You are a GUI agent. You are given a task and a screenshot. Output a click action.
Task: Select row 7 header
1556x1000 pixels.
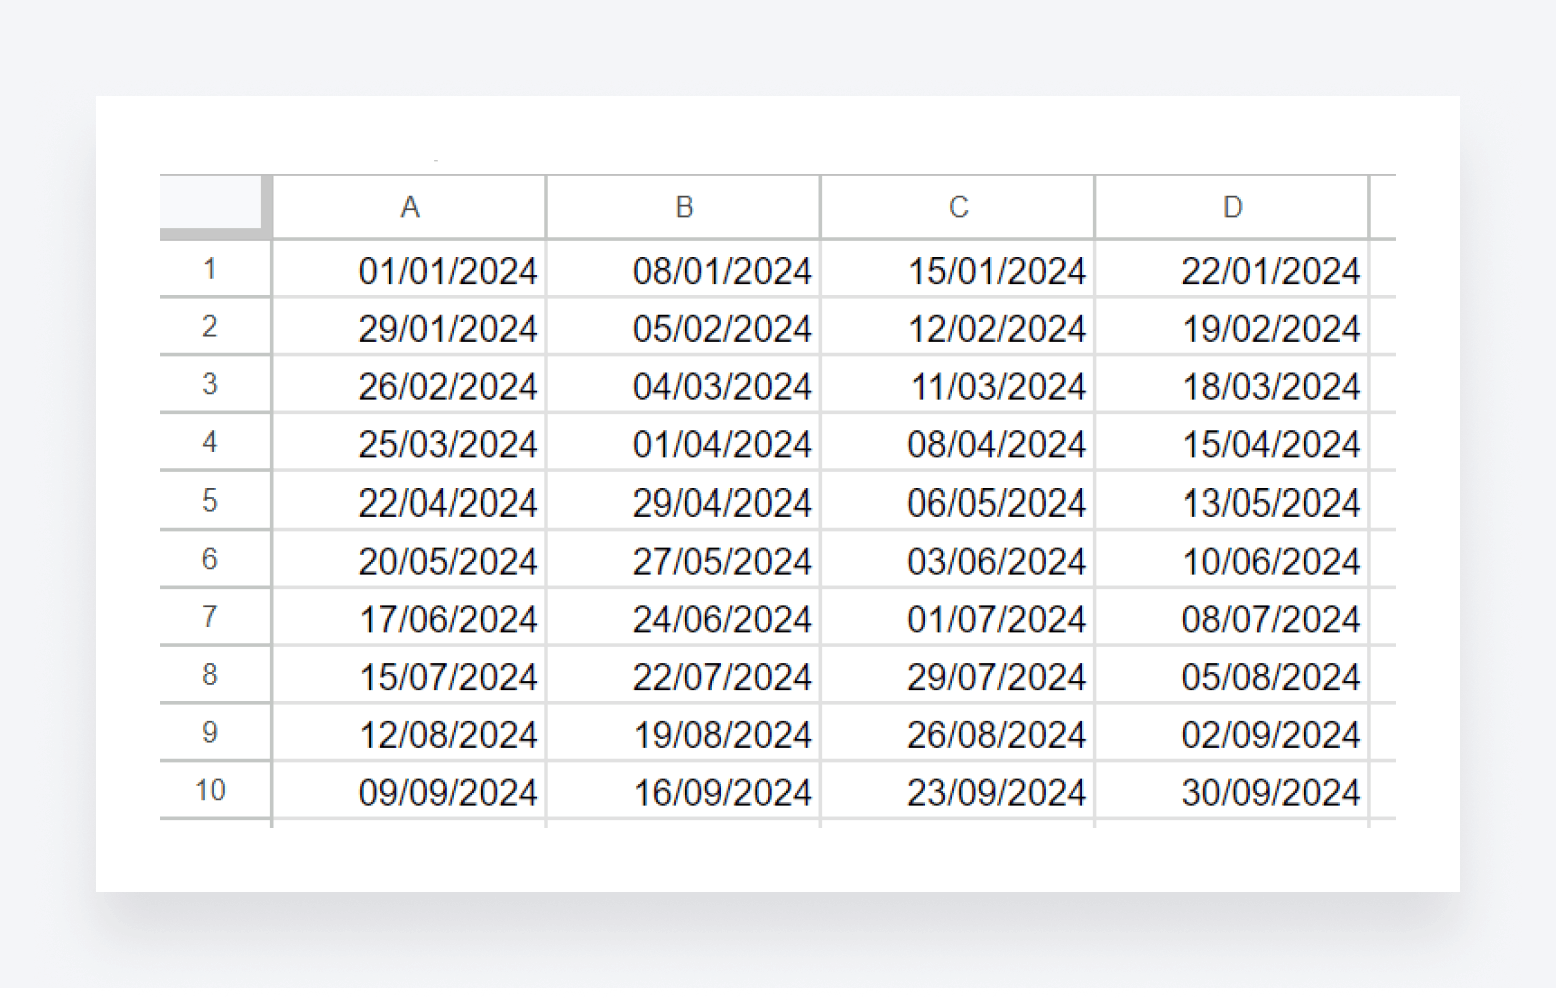[214, 616]
